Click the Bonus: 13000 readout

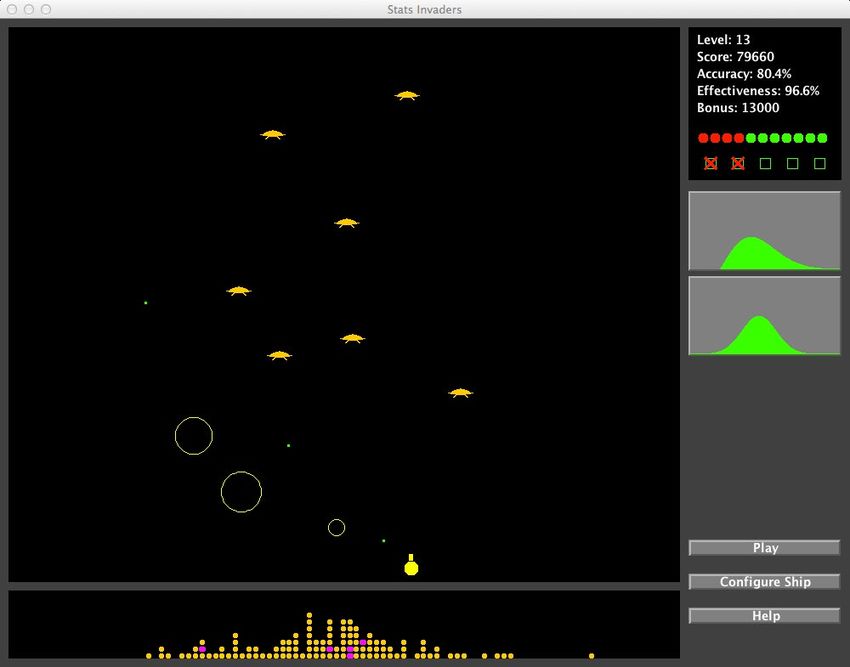[x=738, y=108]
